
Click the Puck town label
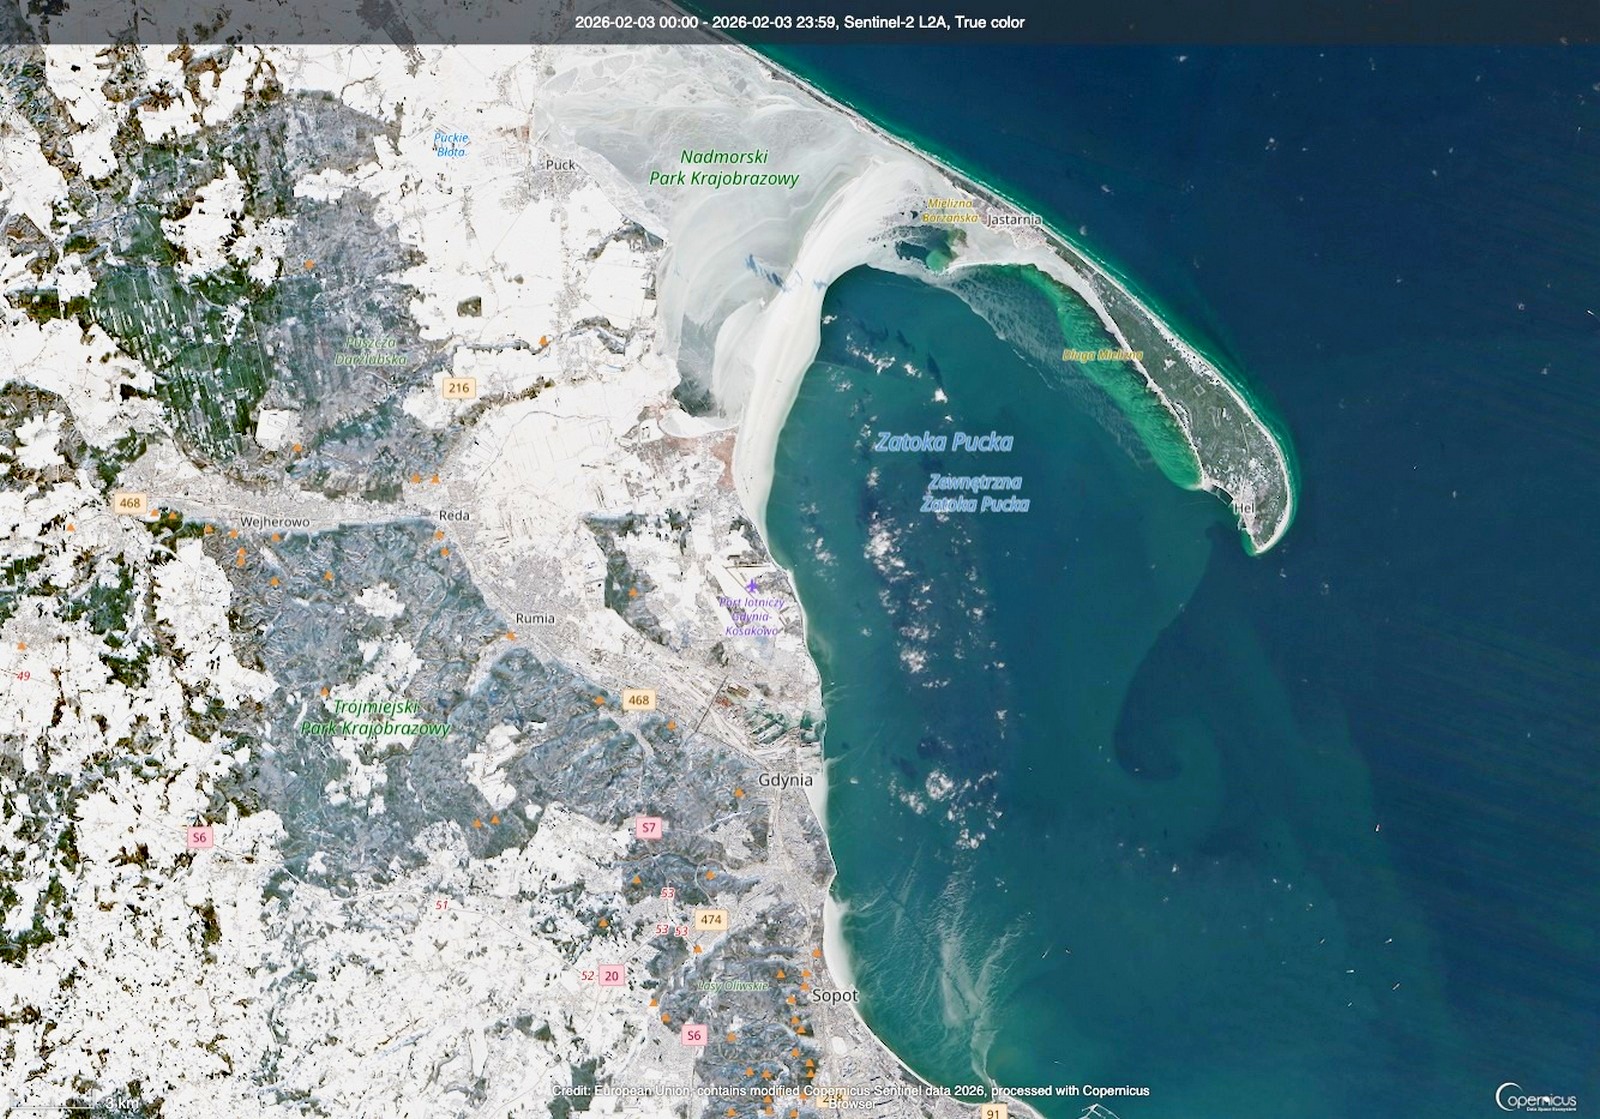[x=561, y=164]
